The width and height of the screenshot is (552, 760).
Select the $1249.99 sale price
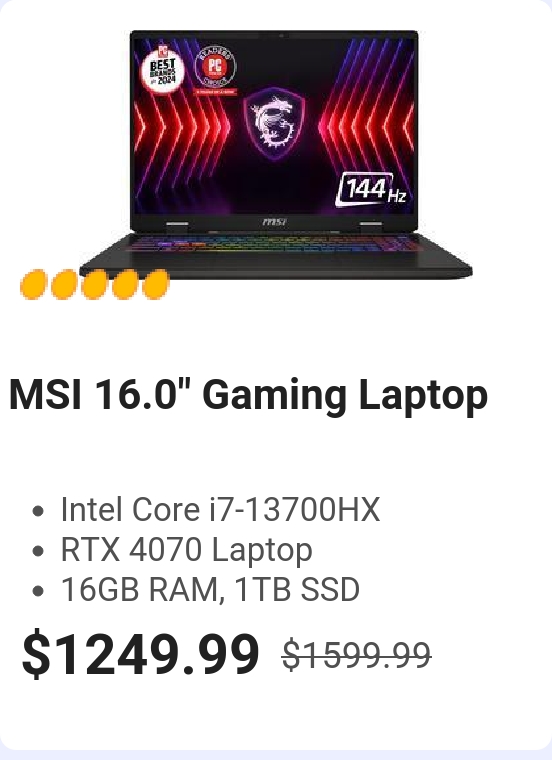[x=141, y=654]
